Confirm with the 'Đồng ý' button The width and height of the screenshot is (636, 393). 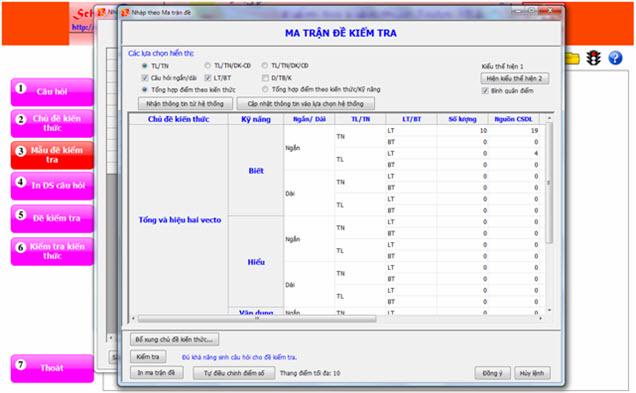[492, 373]
